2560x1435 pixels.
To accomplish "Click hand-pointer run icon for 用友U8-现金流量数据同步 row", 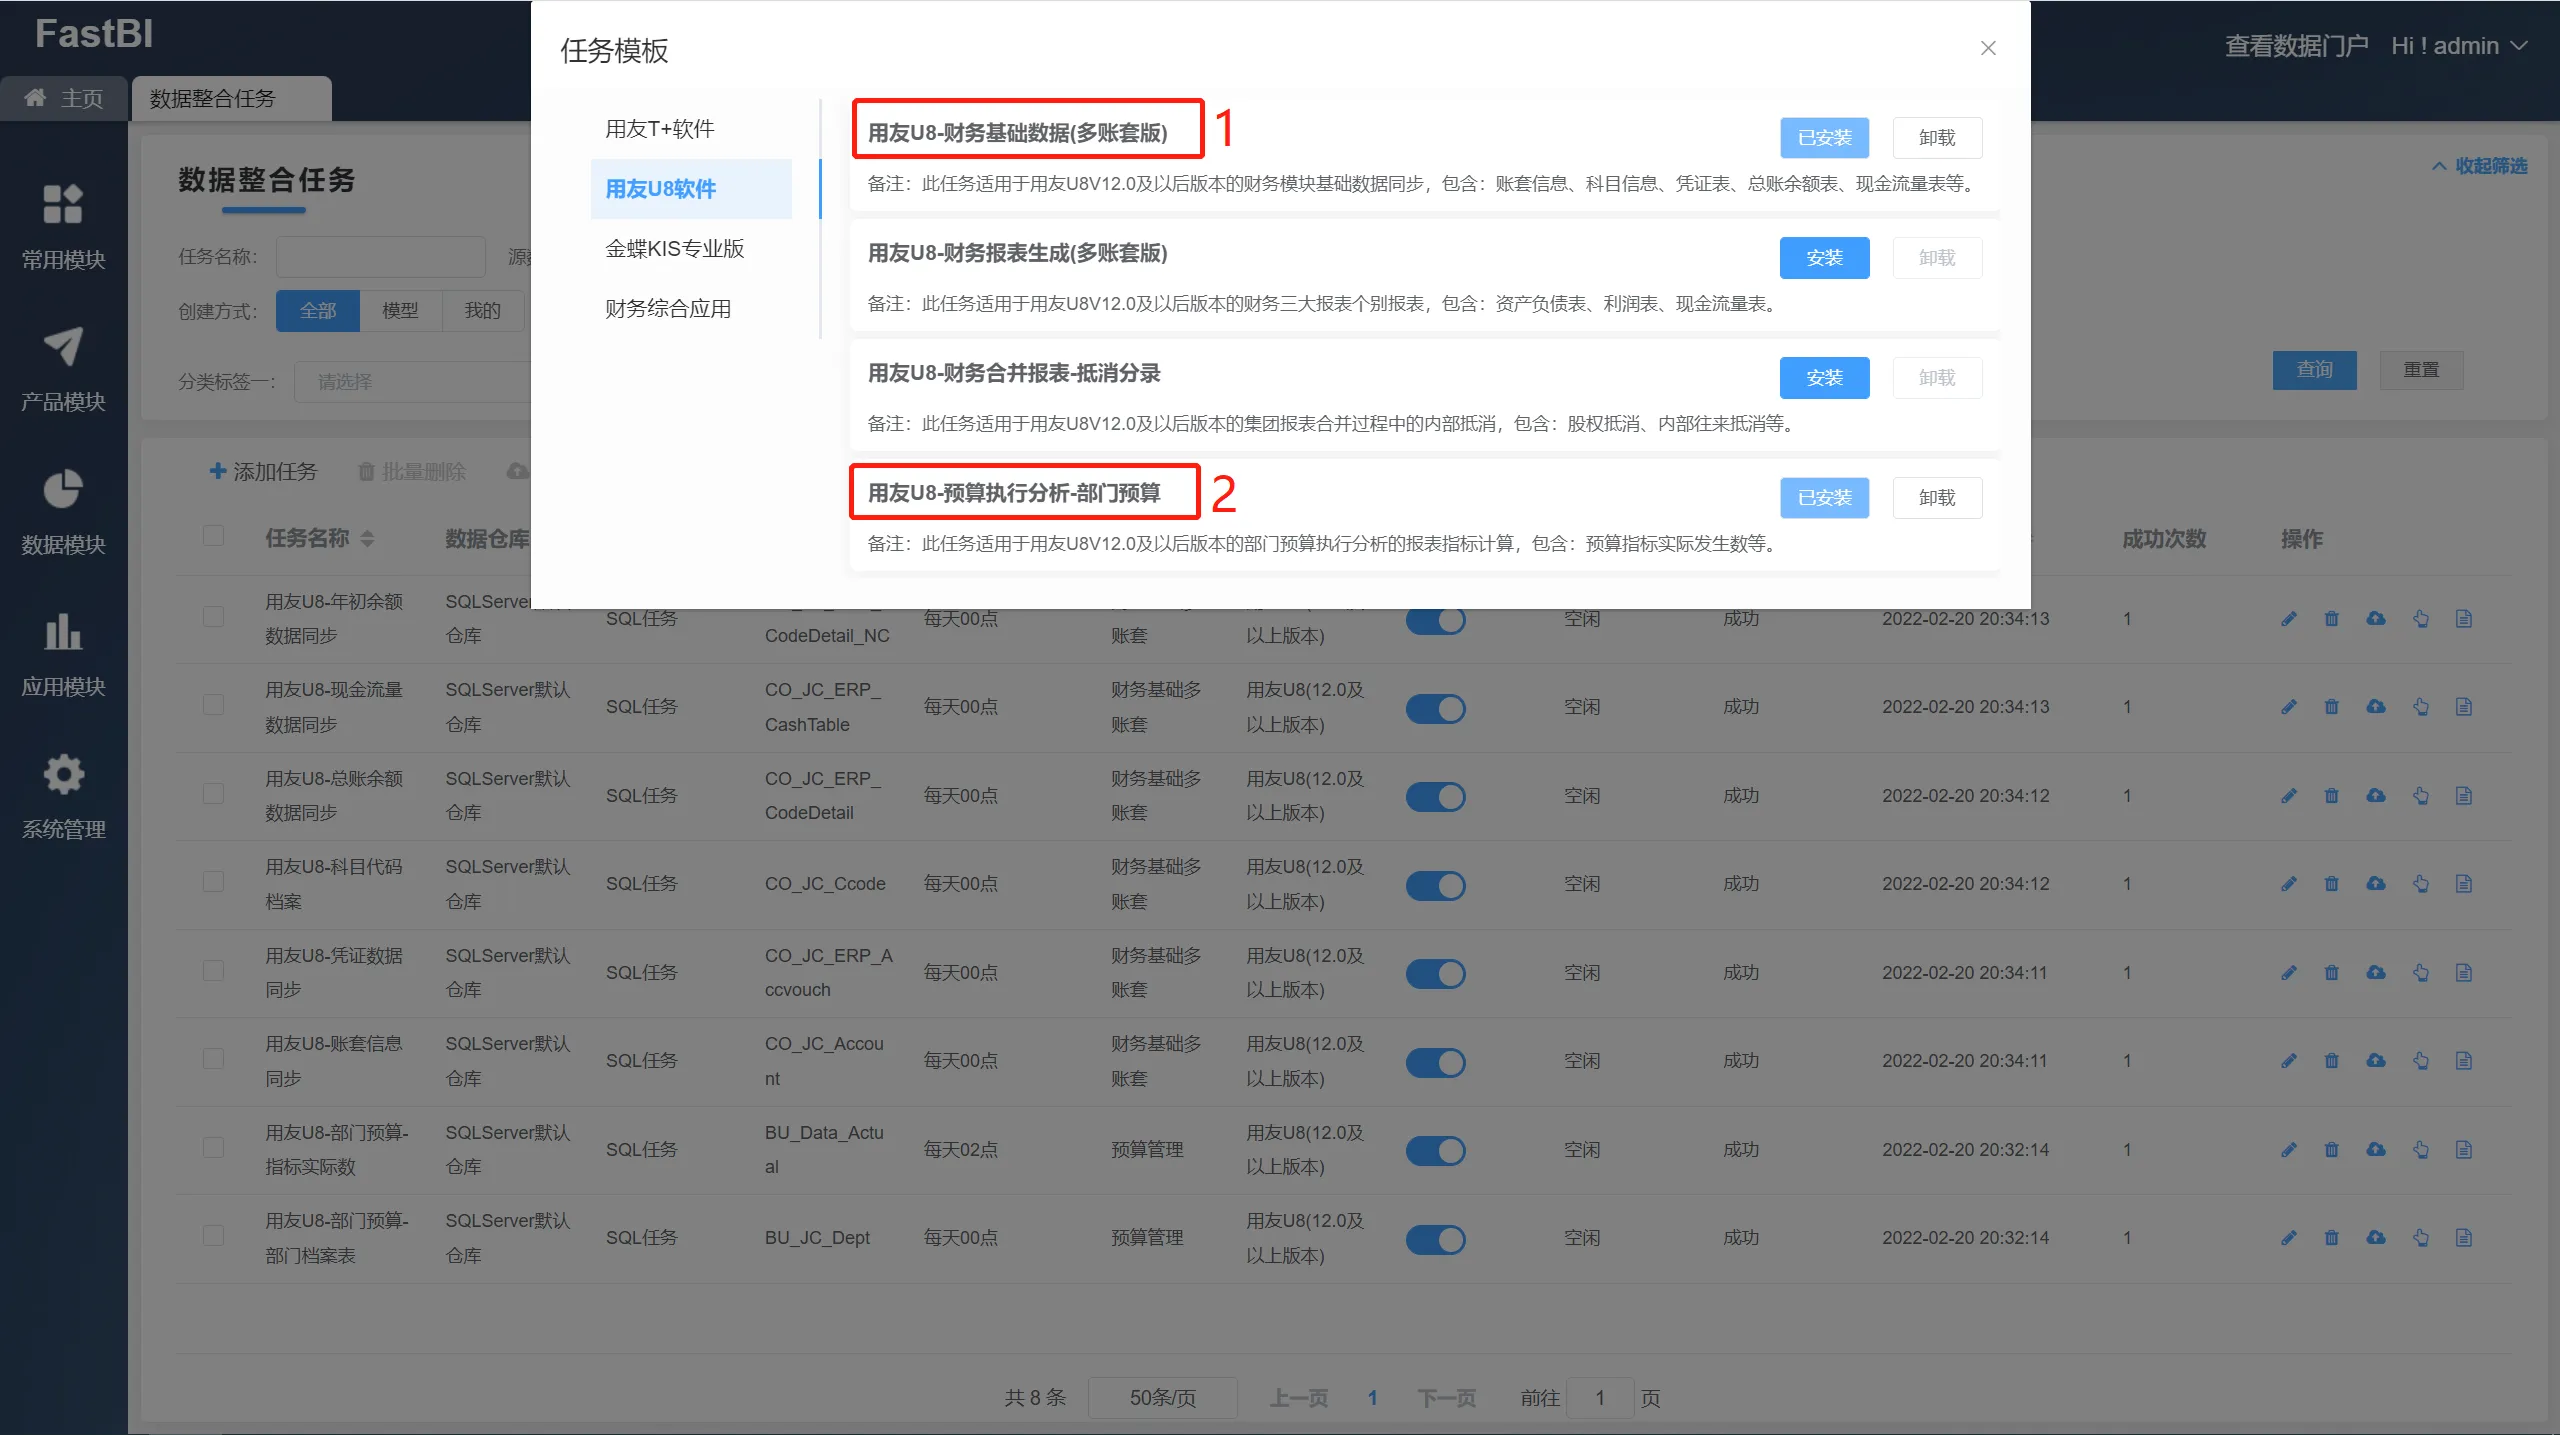I will (2420, 707).
